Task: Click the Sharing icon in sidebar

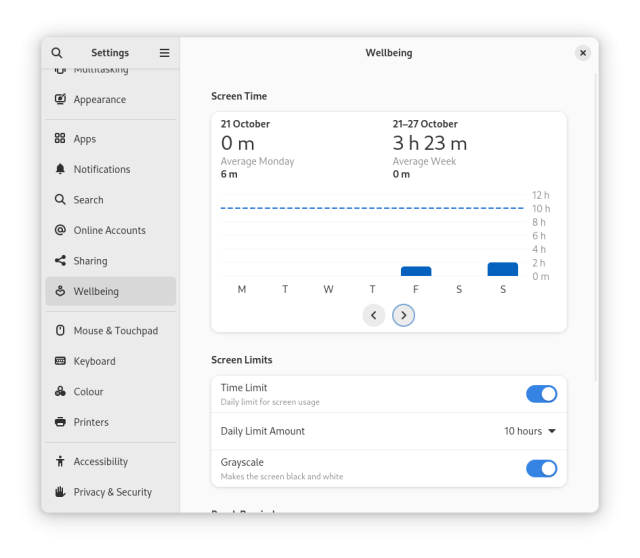Action: [60, 261]
